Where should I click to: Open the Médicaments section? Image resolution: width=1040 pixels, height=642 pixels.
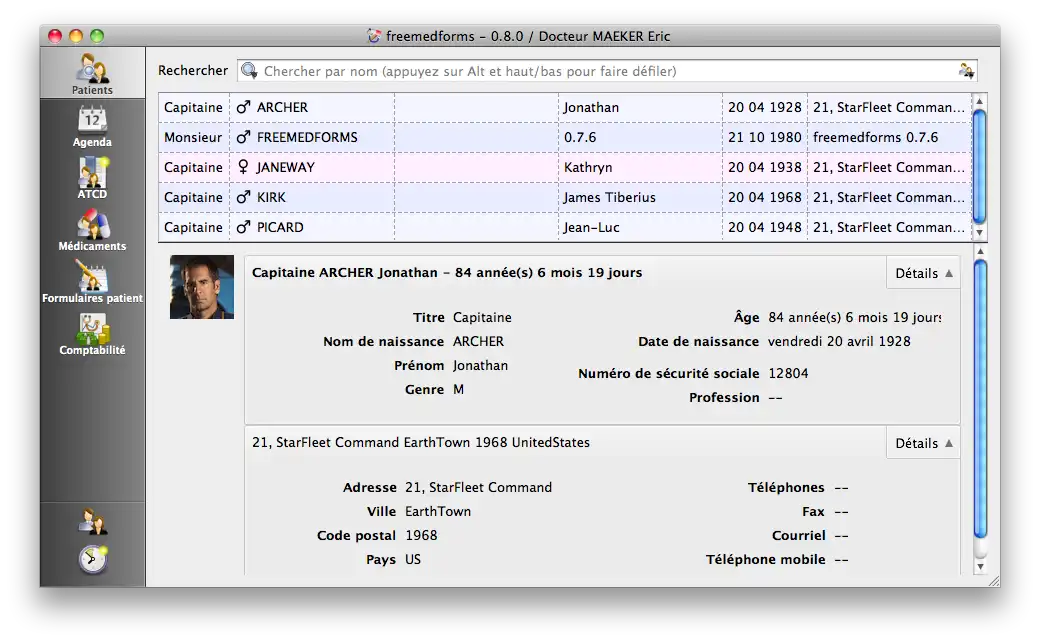coord(92,230)
